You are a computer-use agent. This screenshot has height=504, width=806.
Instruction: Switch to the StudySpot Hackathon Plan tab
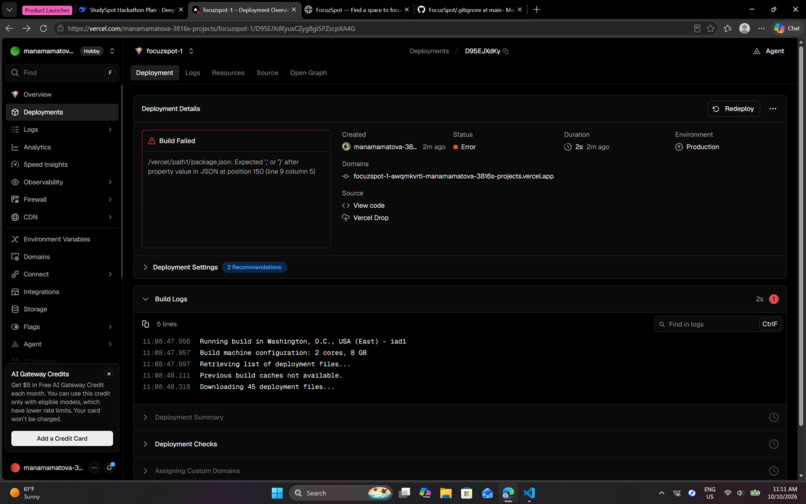[x=132, y=10]
